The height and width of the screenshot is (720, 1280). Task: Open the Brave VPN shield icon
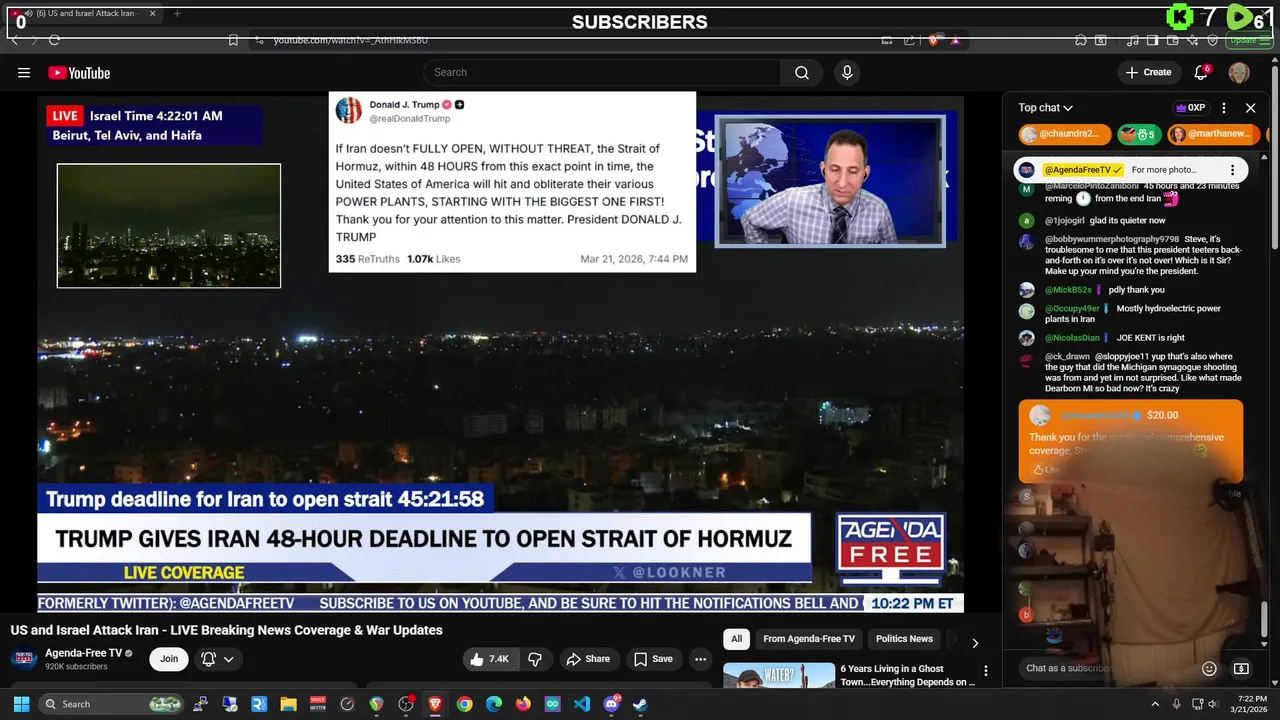(x=1212, y=40)
